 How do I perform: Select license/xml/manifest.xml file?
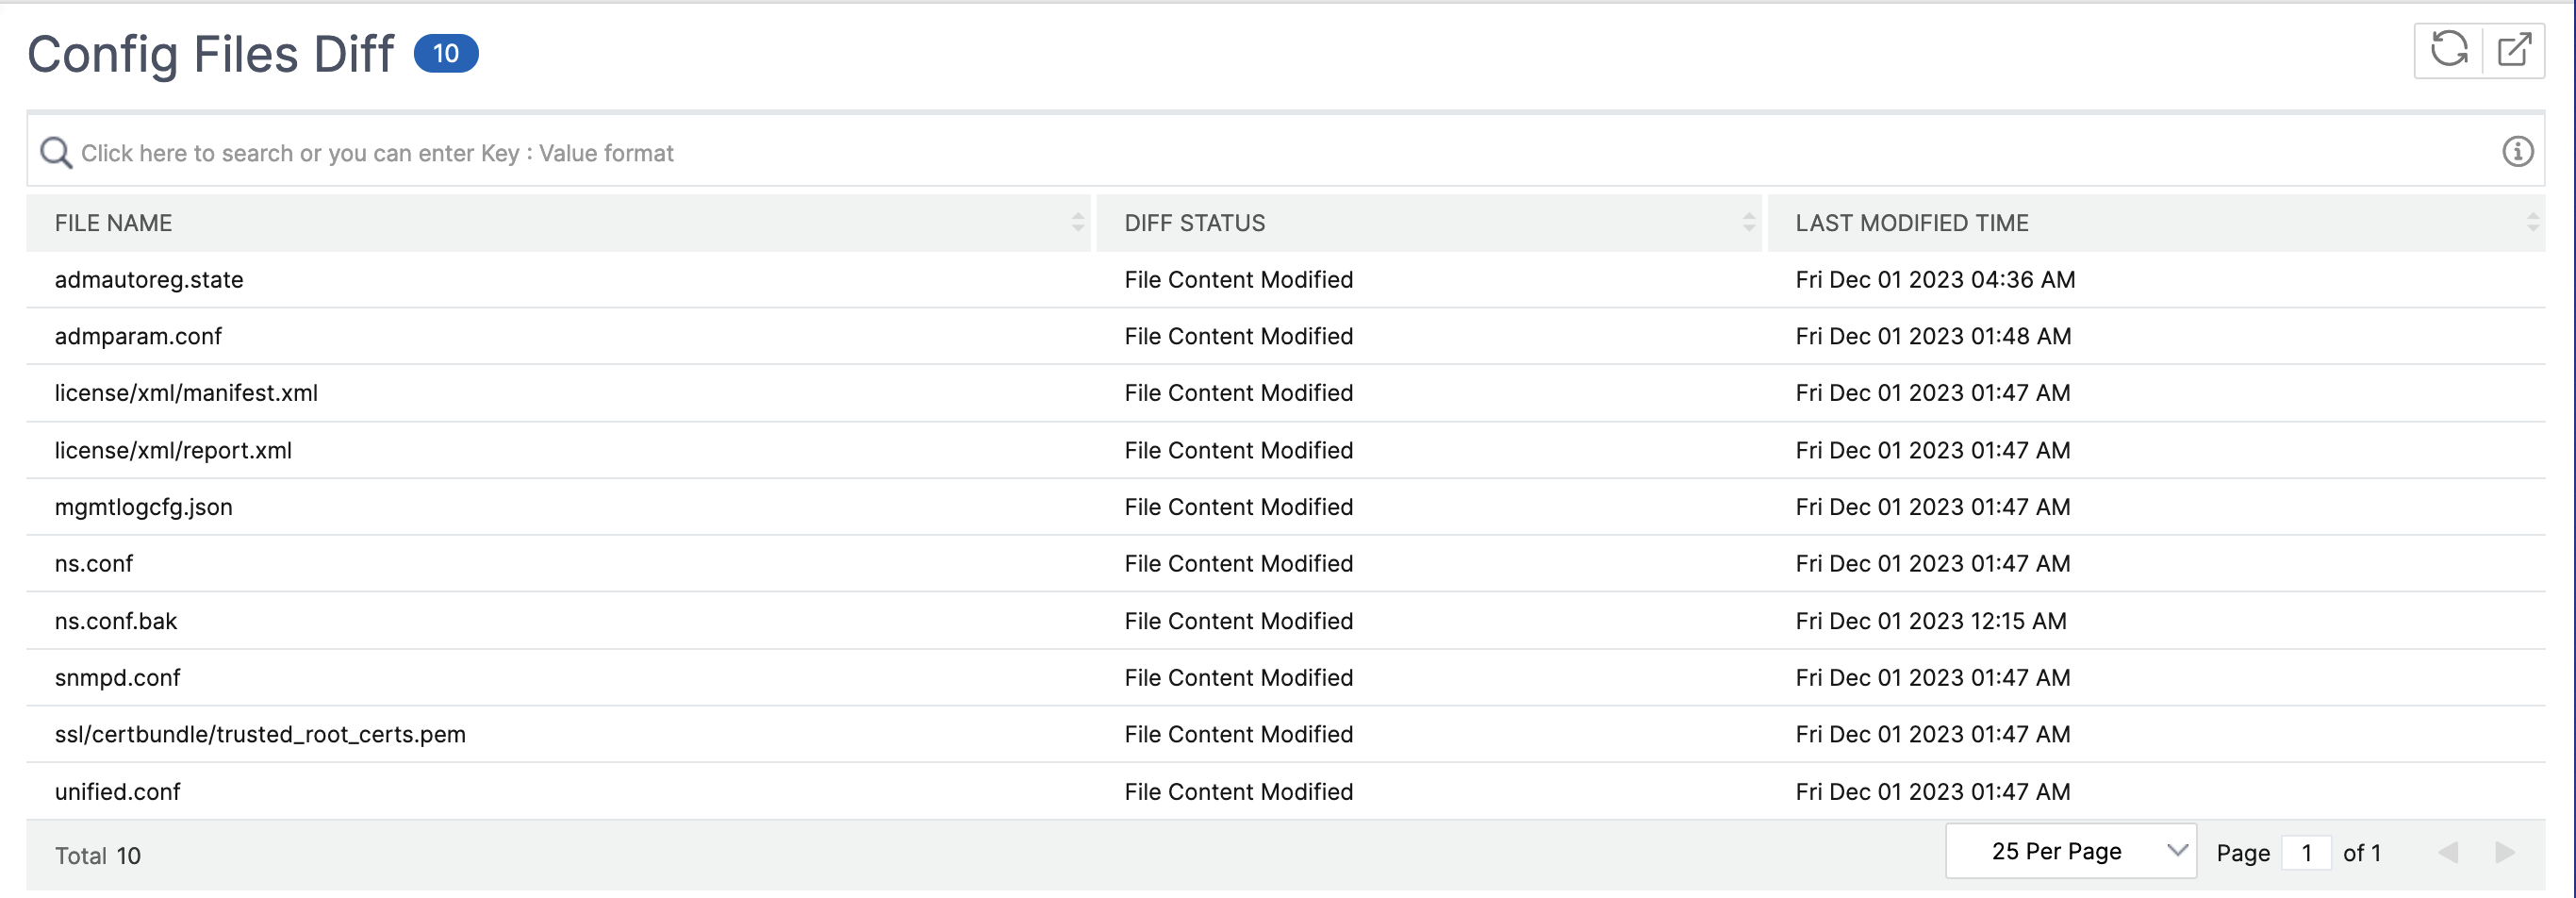point(186,393)
